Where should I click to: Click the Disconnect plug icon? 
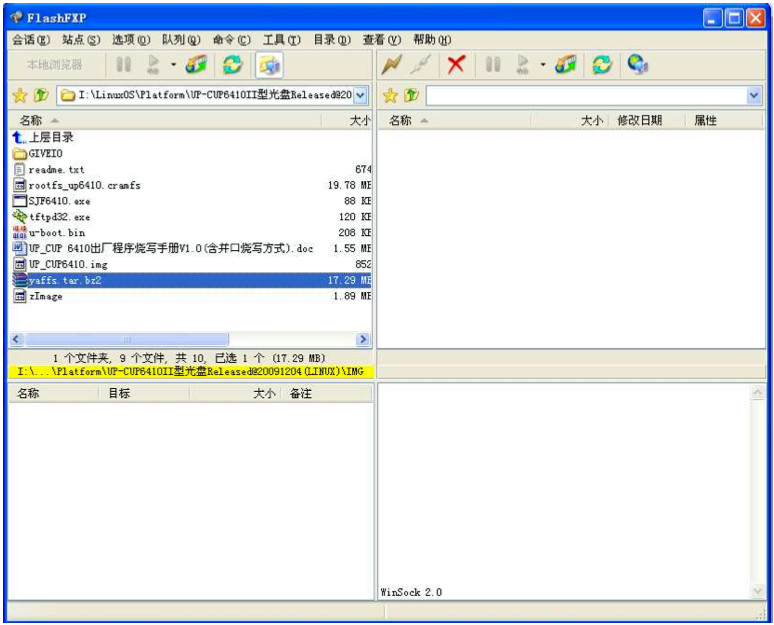click(x=421, y=64)
